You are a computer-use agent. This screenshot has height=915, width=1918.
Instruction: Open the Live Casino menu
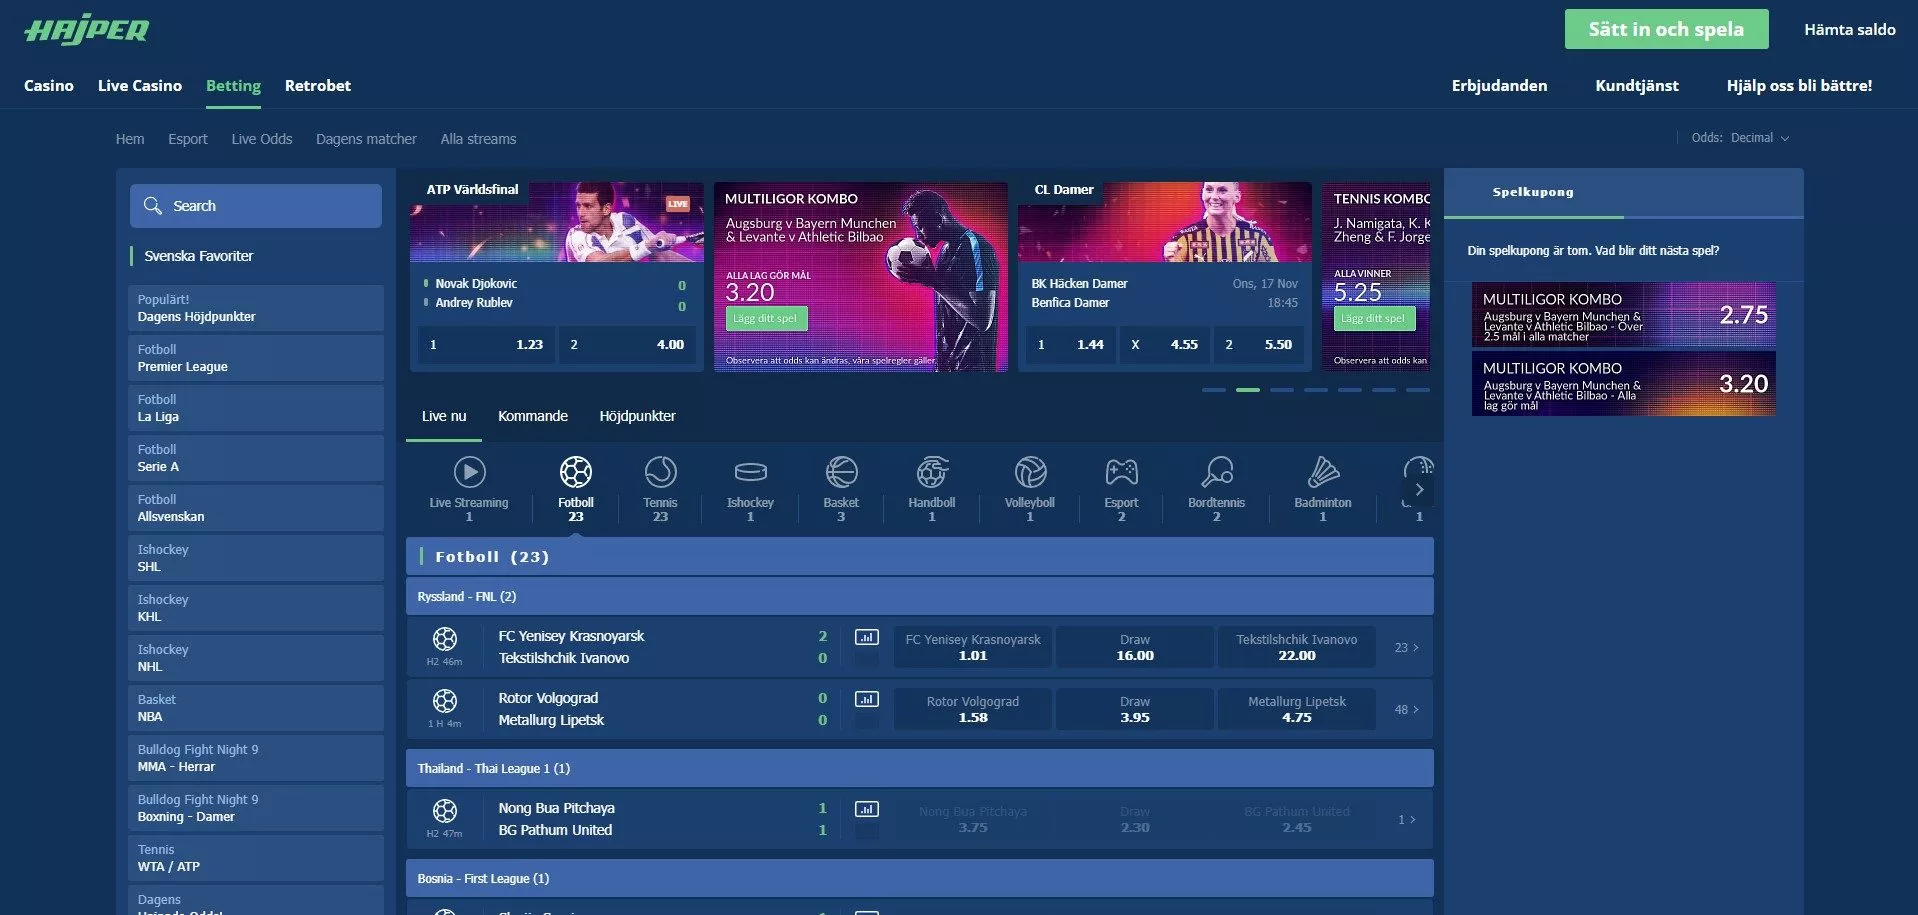(x=140, y=86)
